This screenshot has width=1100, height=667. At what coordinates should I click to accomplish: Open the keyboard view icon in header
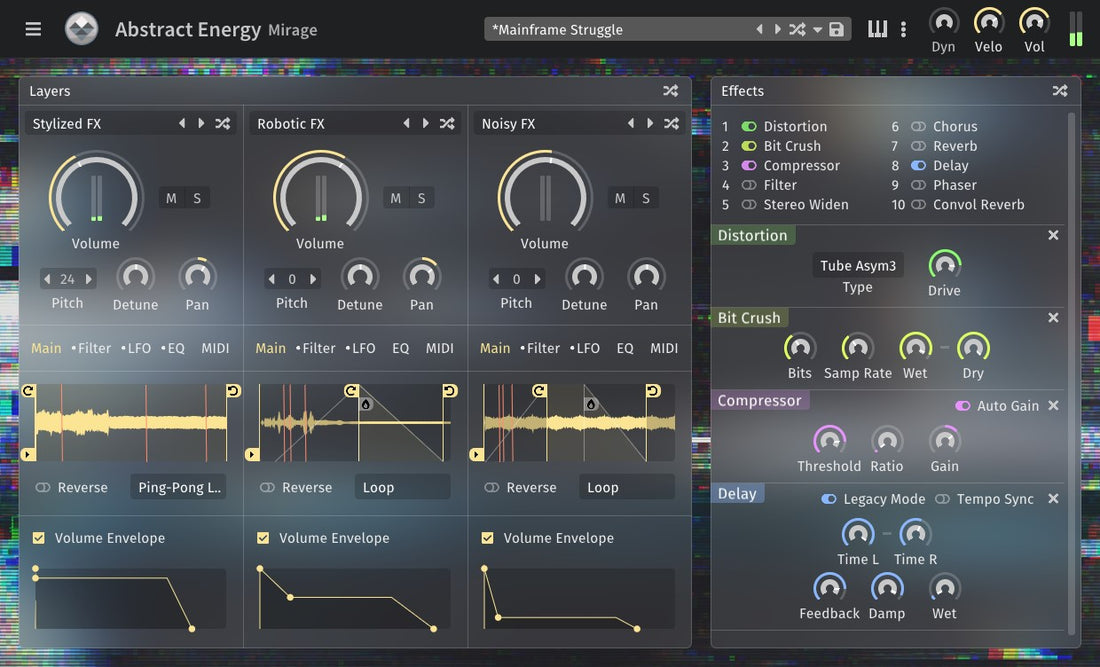coord(877,29)
